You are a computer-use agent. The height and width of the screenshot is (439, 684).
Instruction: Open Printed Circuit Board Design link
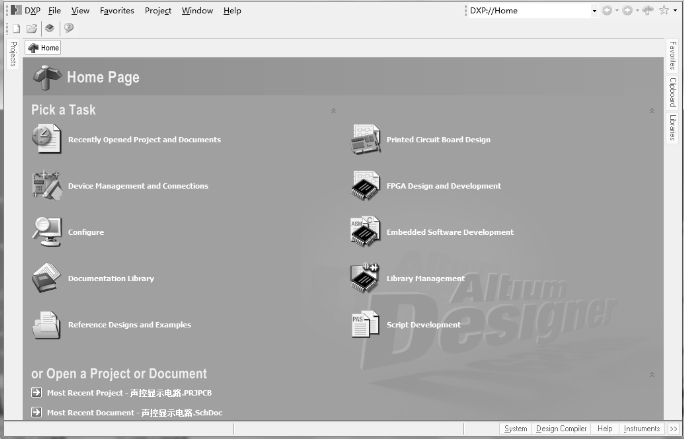coord(438,140)
